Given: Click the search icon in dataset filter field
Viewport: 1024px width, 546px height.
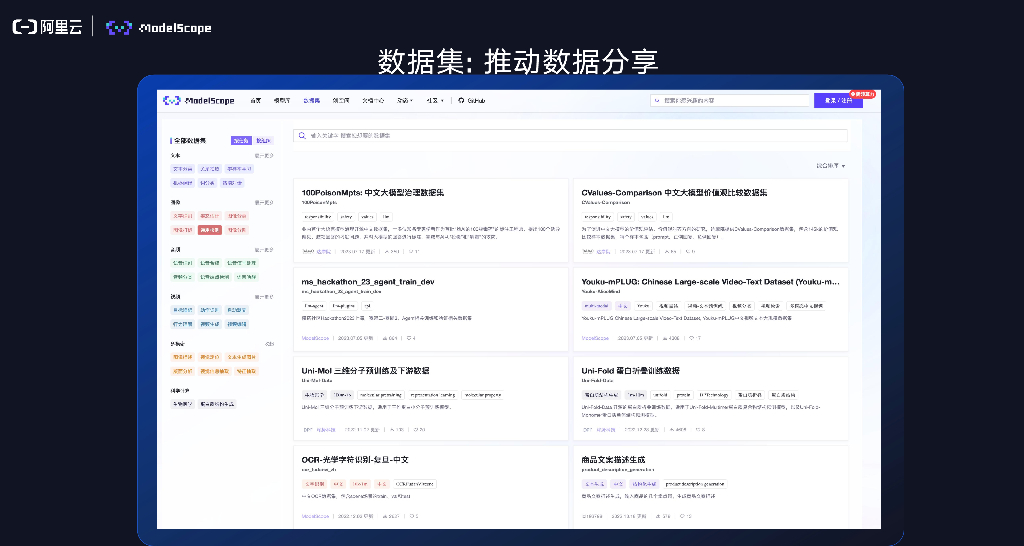Looking at the screenshot, I should click(x=302, y=135).
